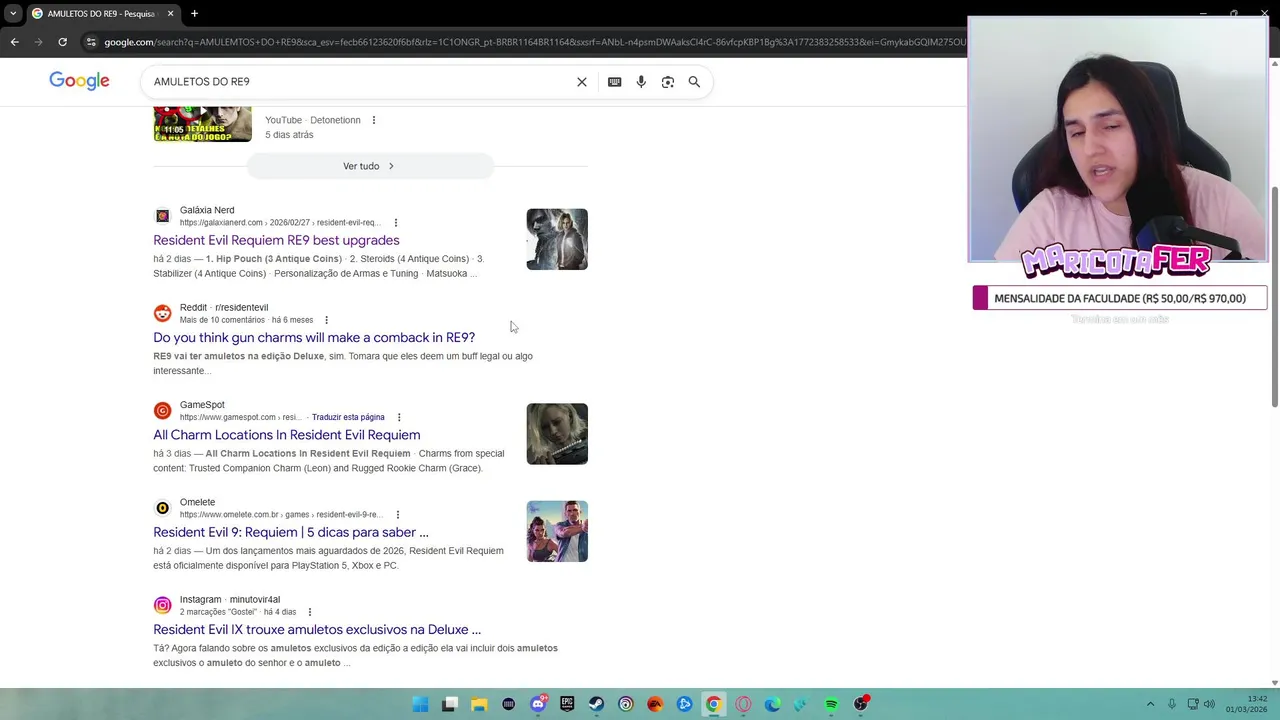
Task: Open more options for Instagram result
Action: [310, 612]
